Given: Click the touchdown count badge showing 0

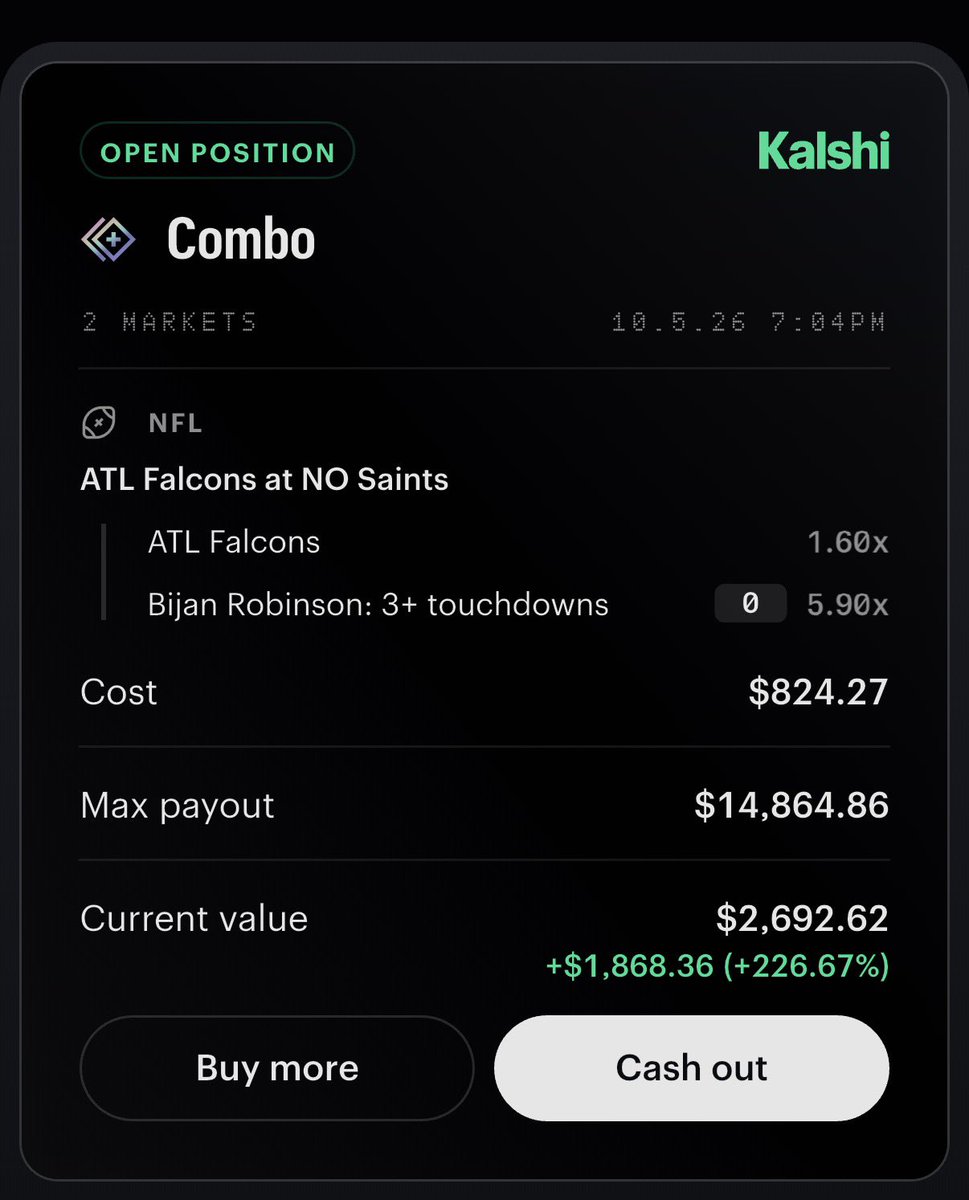Looking at the screenshot, I should (x=750, y=604).
